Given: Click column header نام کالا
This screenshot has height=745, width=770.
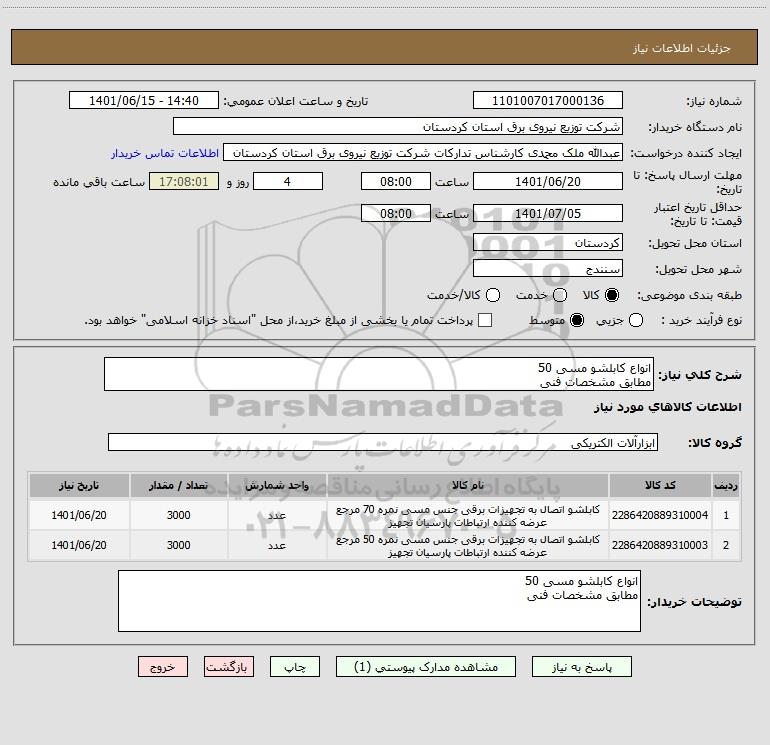Looking at the screenshot, I should [468, 485].
